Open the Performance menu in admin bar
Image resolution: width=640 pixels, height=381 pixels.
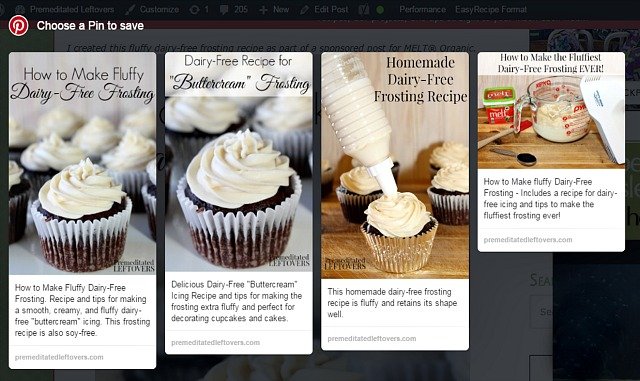pyautogui.click(x=422, y=9)
